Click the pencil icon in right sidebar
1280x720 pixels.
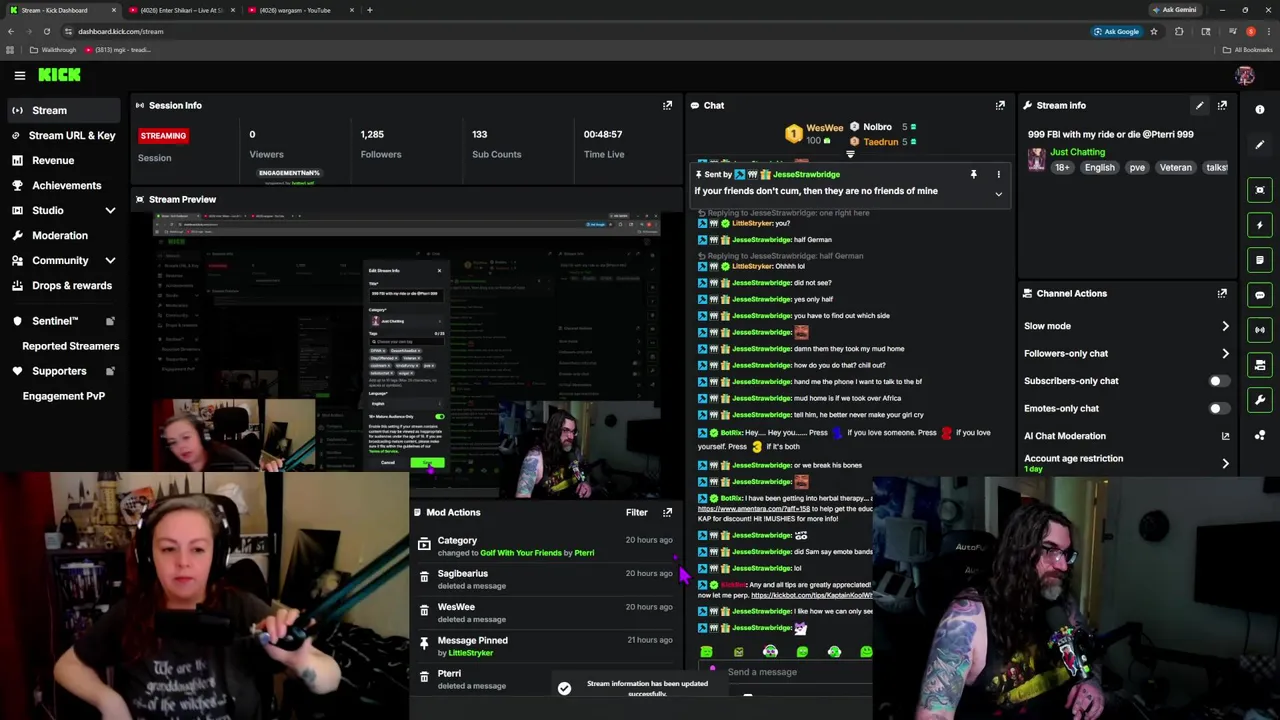1260,145
